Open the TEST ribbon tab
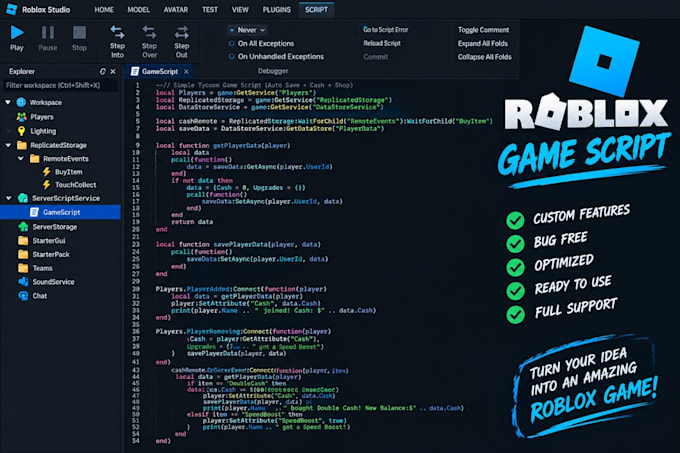 click(x=210, y=10)
